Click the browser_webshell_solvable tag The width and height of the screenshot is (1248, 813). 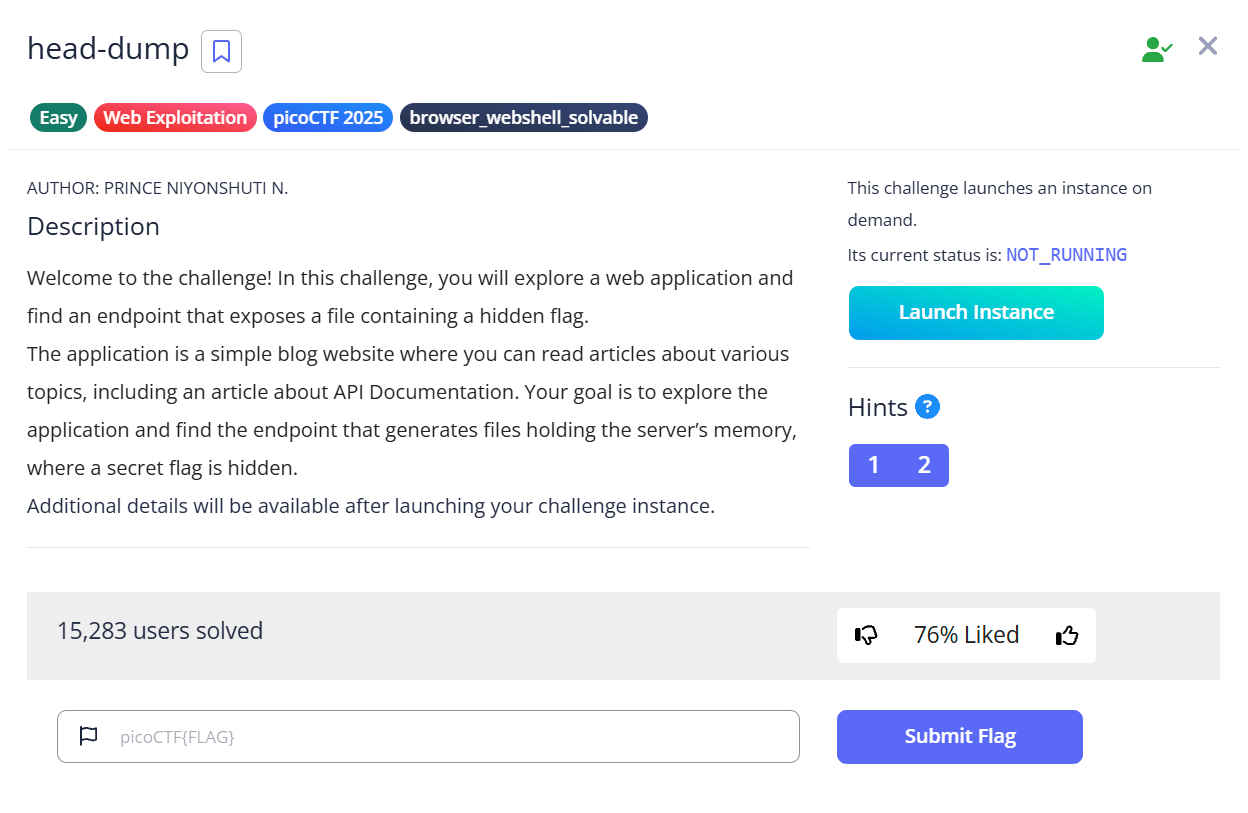pos(524,118)
